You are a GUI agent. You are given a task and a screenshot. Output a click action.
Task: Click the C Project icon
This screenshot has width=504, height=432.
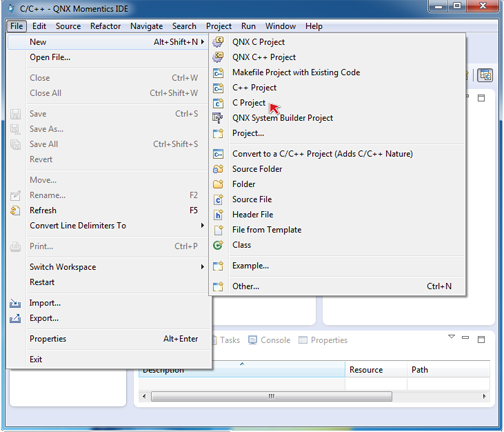click(x=218, y=103)
